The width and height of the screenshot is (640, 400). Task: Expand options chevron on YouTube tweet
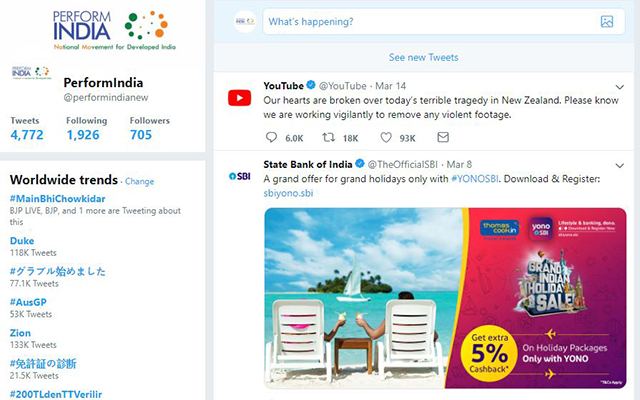pyautogui.click(x=620, y=87)
